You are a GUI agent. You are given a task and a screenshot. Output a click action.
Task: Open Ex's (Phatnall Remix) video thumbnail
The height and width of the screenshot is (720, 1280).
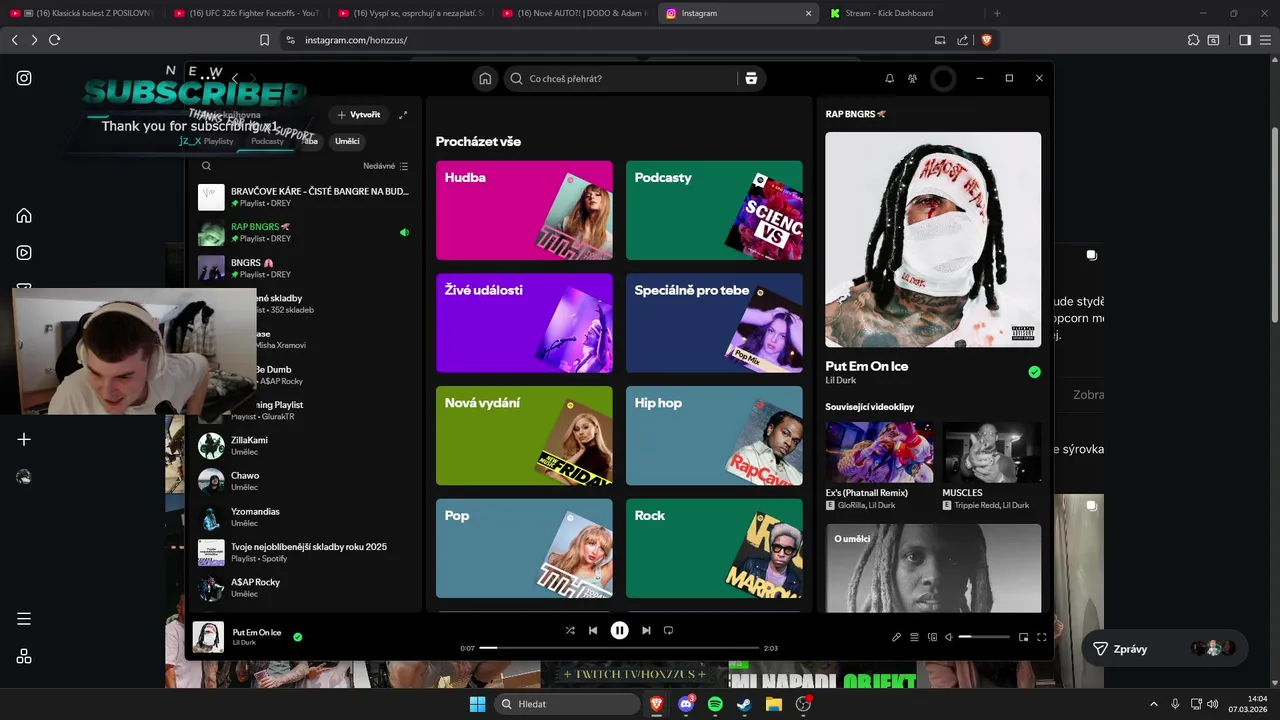(879, 452)
